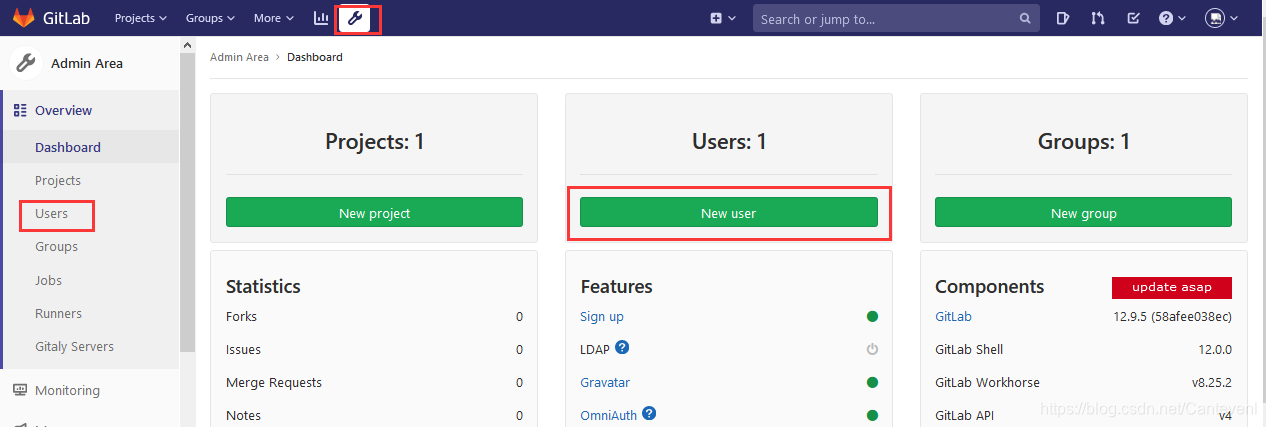Image resolution: width=1266 pixels, height=427 pixels.
Task: Click the Admin Area sidebar title
Action: click(x=87, y=63)
